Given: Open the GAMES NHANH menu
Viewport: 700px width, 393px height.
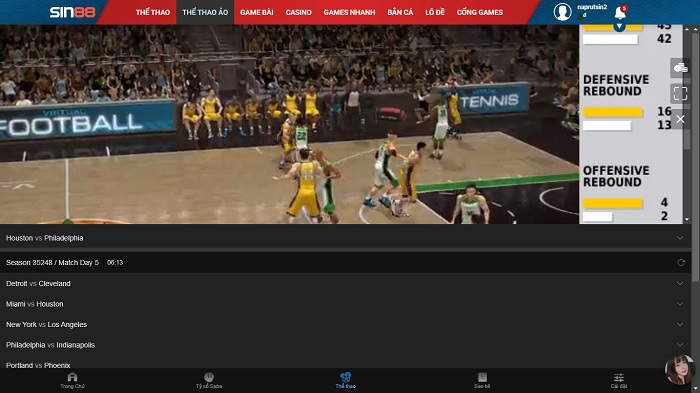Looking at the screenshot, I should pyautogui.click(x=350, y=13).
